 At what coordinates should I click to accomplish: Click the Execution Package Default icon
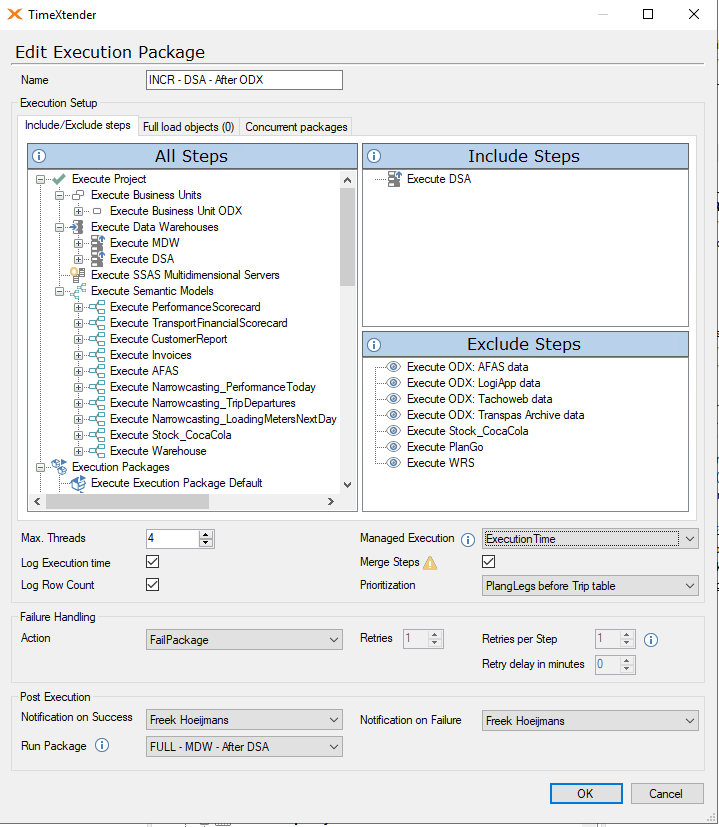pos(78,483)
